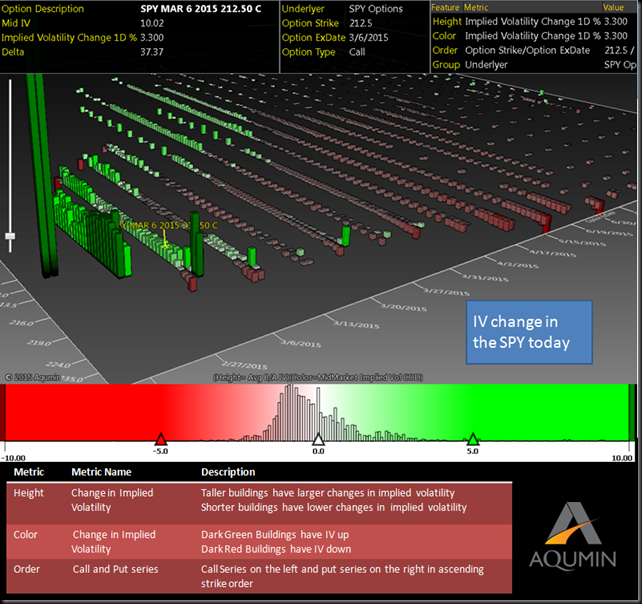Image resolution: width=642 pixels, height=604 pixels.
Task: Click the 224.0 strike axis label
Action: (x=58, y=364)
